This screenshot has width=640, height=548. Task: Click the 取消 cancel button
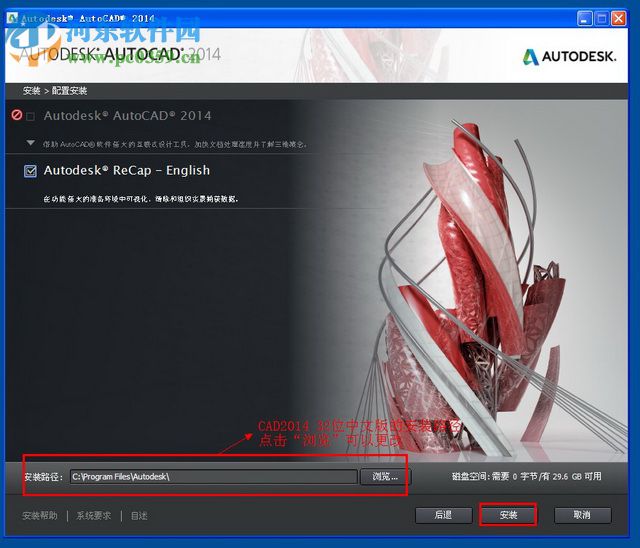pos(582,515)
